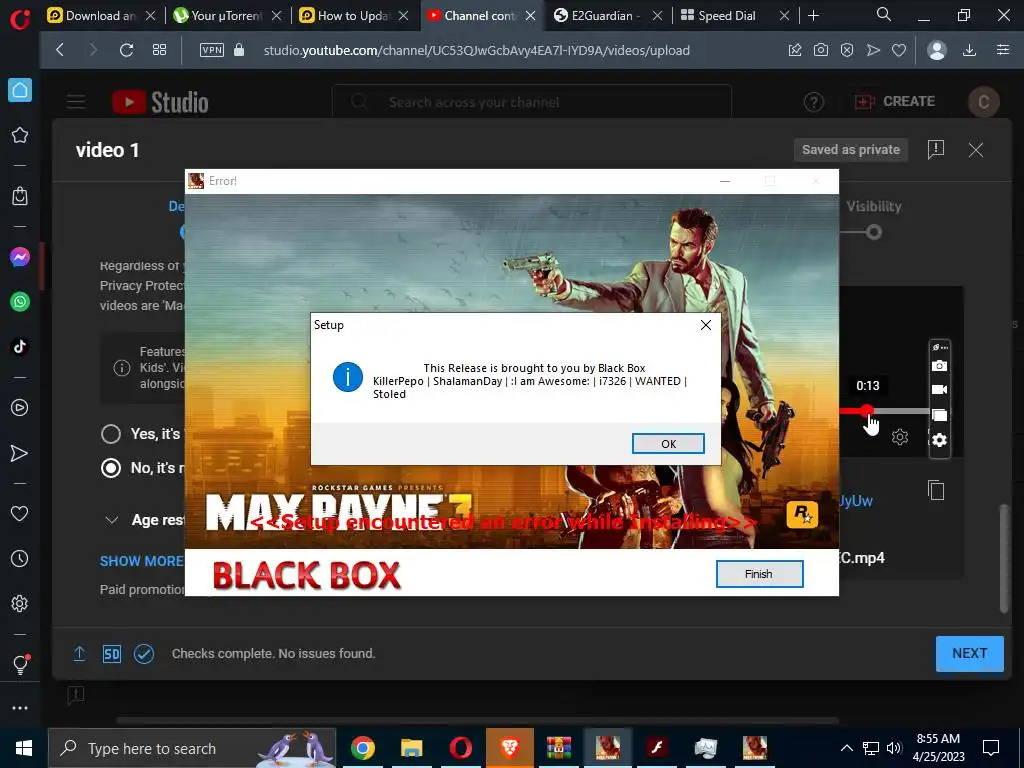
Task: Click the overlay settings gear icon
Action: click(x=939, y=440)
